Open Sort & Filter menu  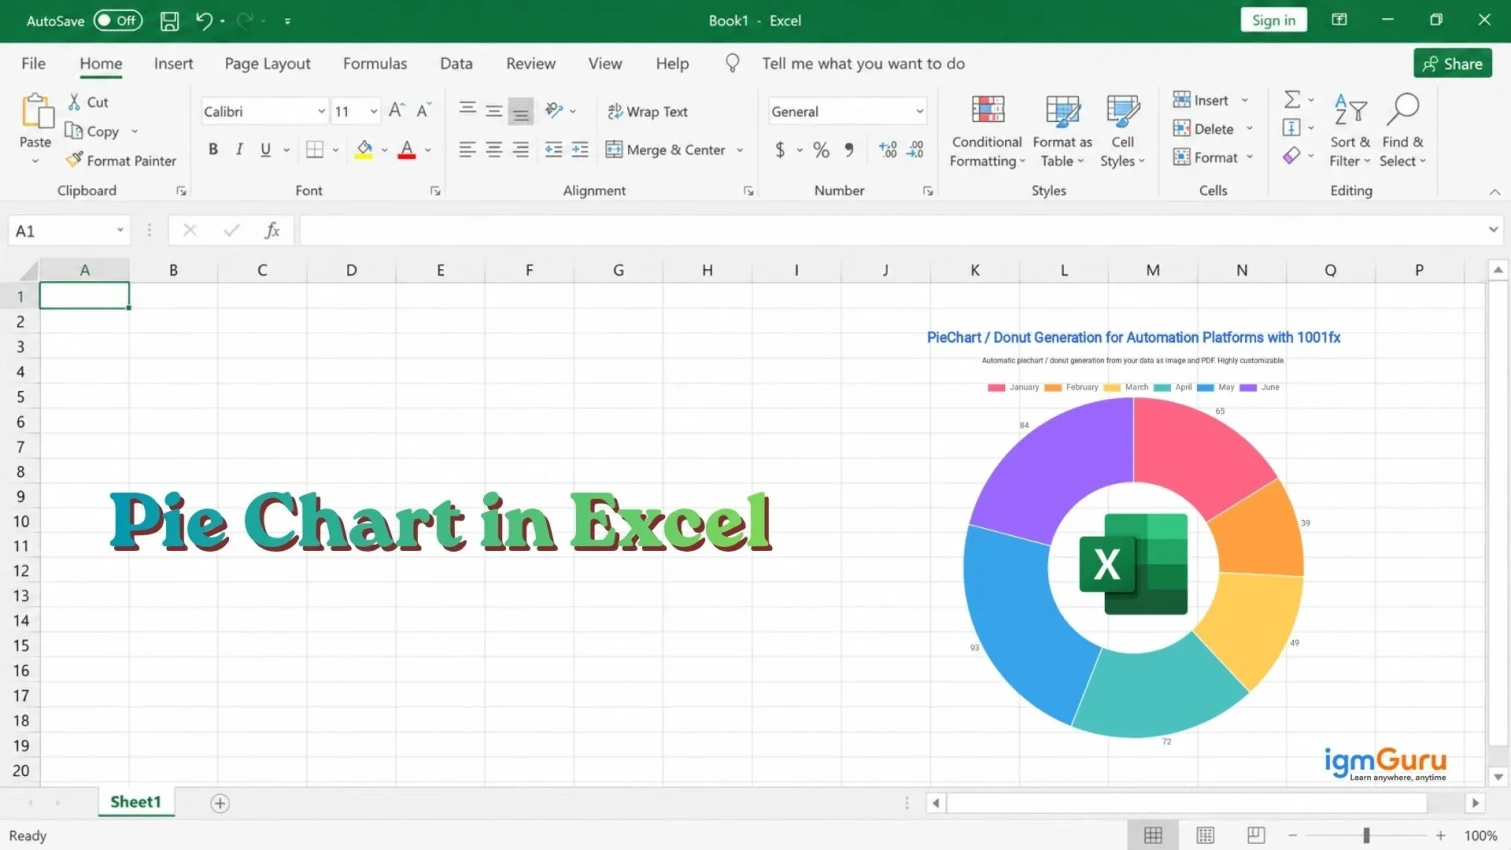[1350, 131]
